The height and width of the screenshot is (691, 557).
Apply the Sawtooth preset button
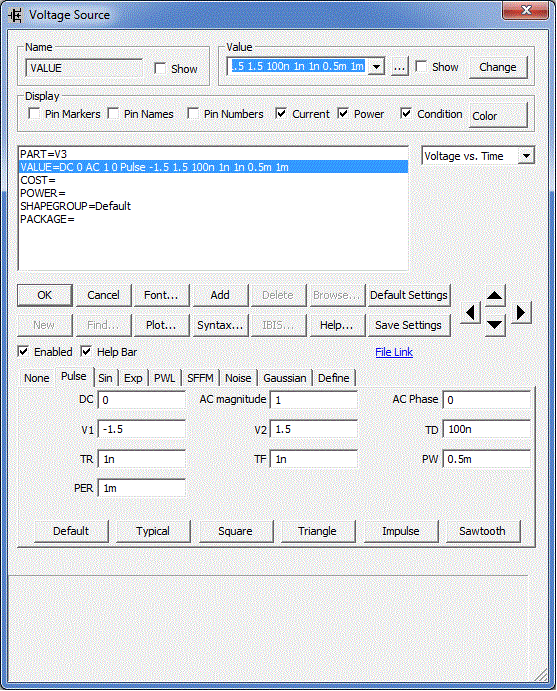(x=483, y=531)
